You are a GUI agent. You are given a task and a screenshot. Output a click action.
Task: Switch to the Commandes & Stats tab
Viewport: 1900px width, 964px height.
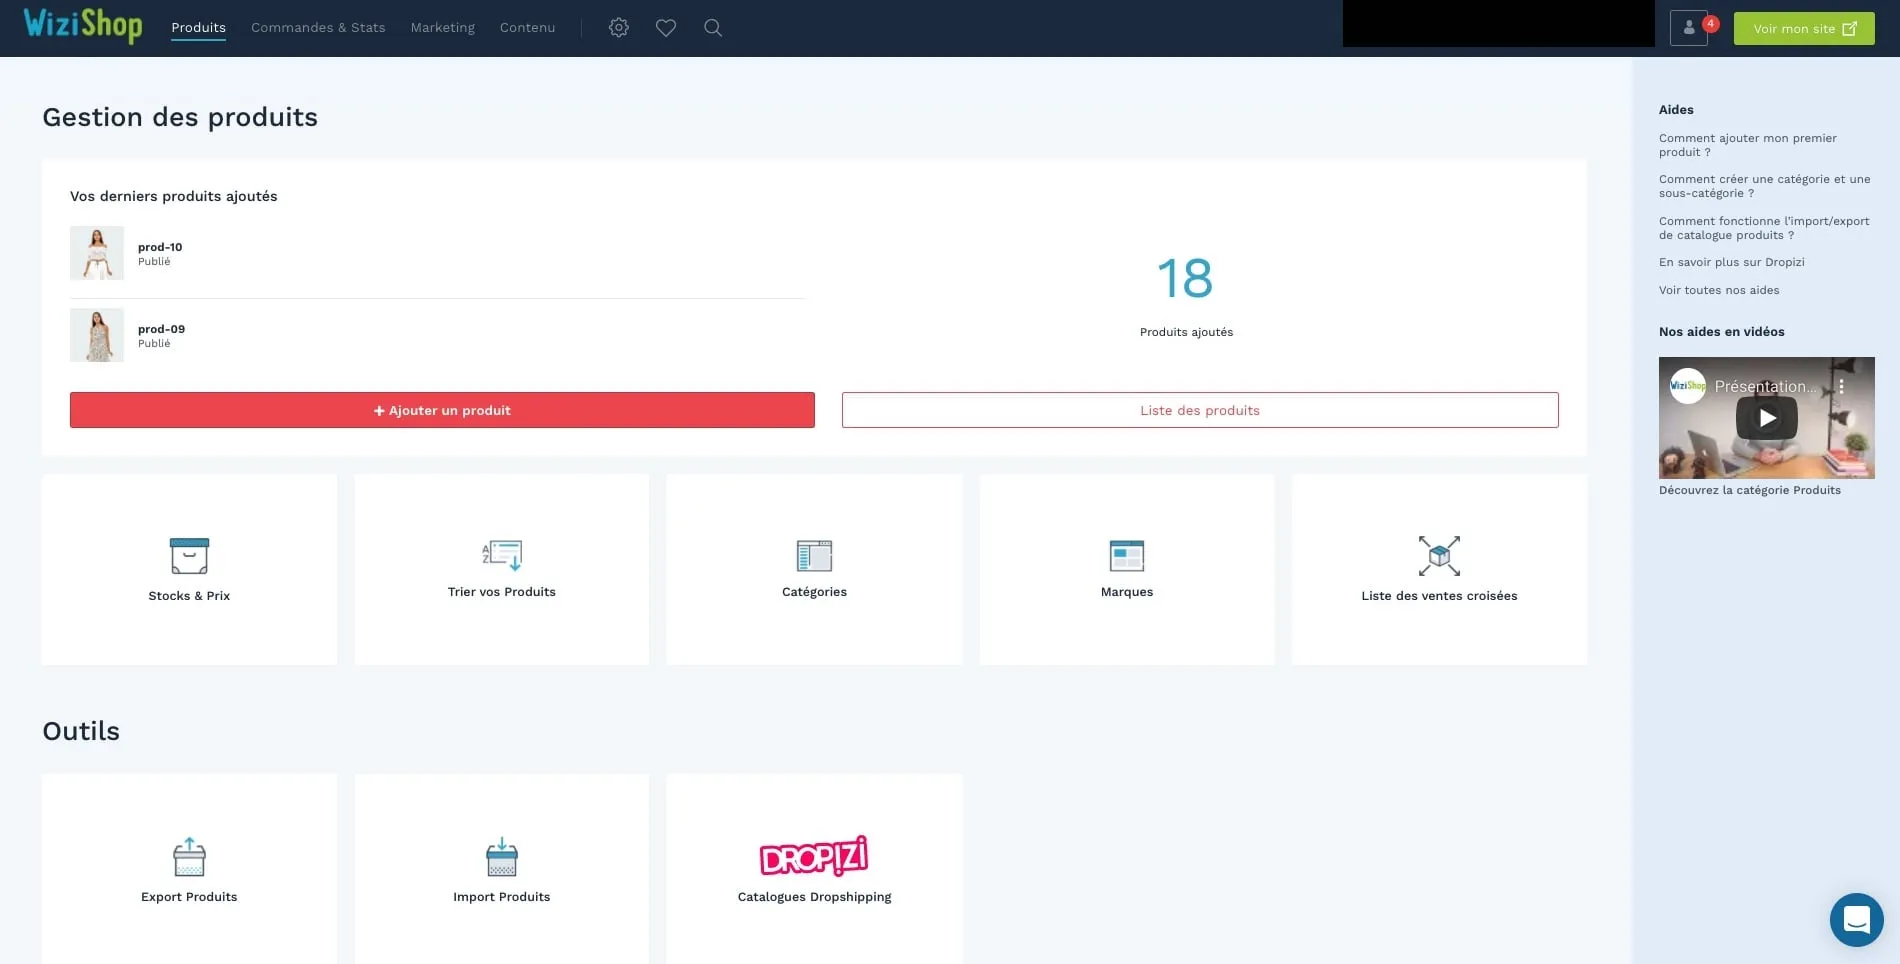point(317,27)
